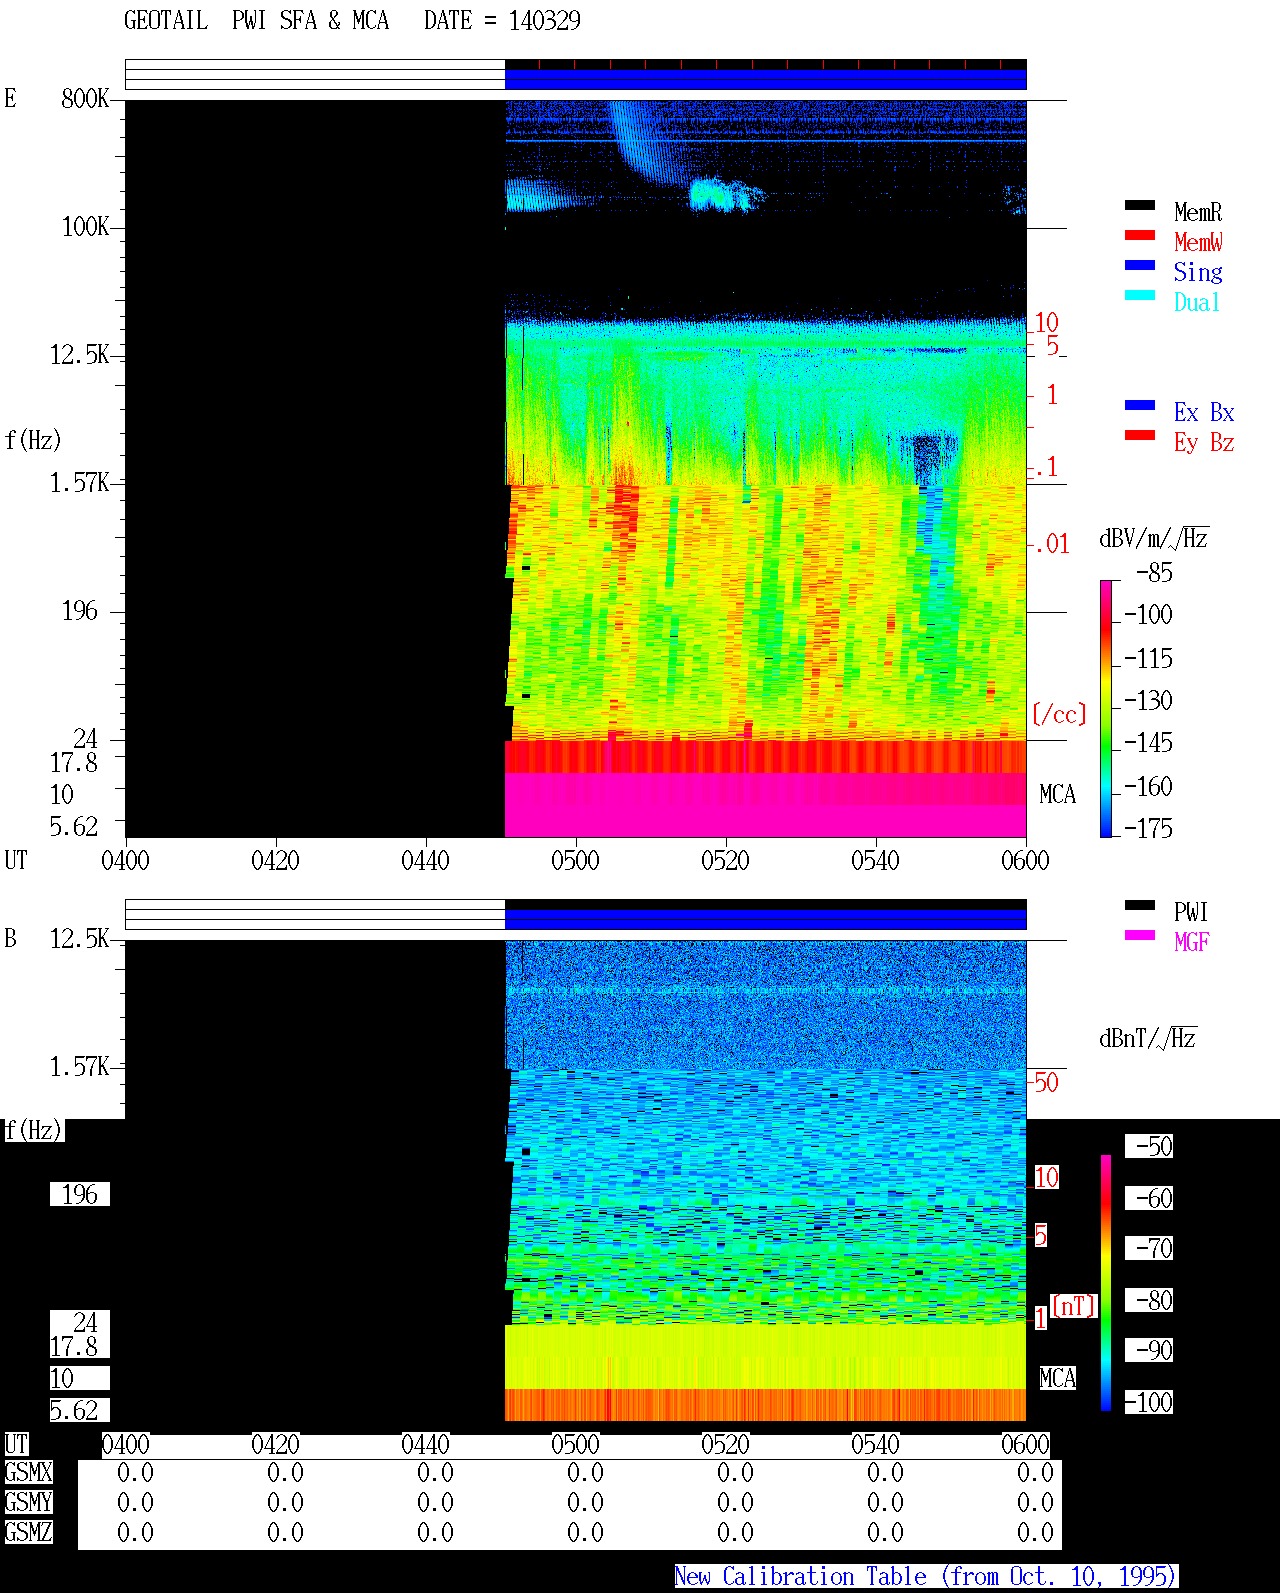Image resolution: width=1280 pixels, height=1593 pixels.
Task: Click the Dual legend label
Action: (x=1197, y=302)
